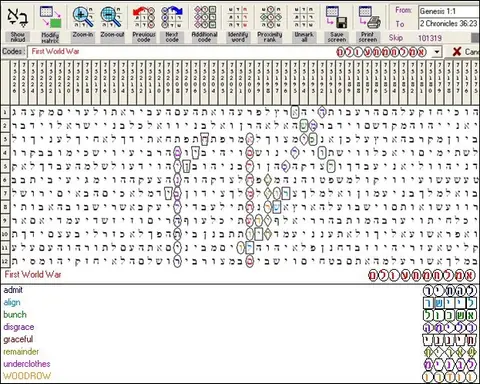480x384 pixels.
Task: Activate the Identify word tool
Action: pos(238,17)
